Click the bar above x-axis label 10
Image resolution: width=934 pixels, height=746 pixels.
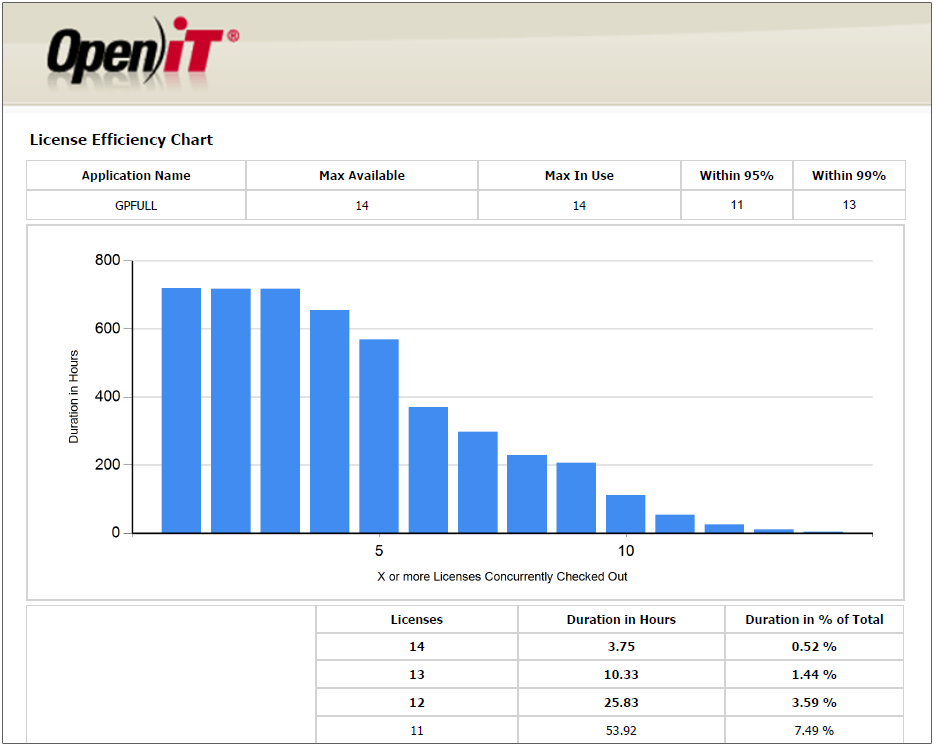[x=625, y=513]
